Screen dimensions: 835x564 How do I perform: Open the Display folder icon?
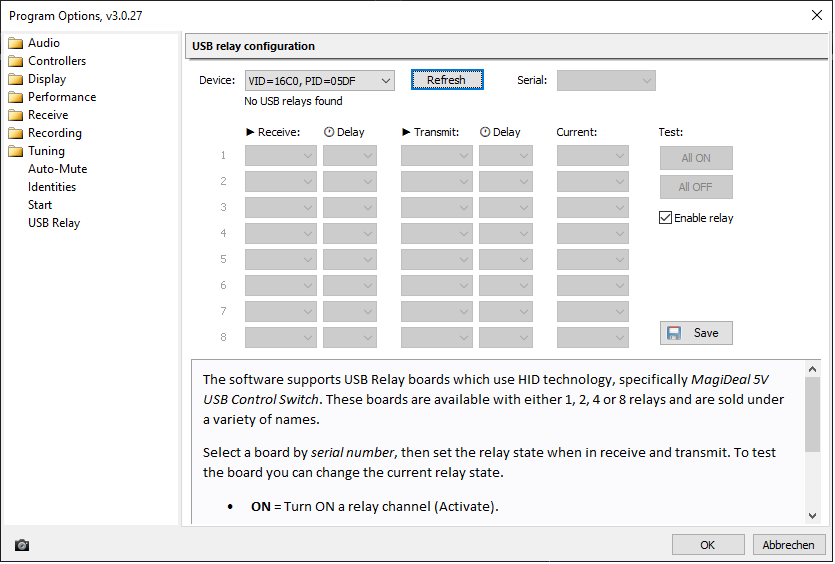click(15, 79)
